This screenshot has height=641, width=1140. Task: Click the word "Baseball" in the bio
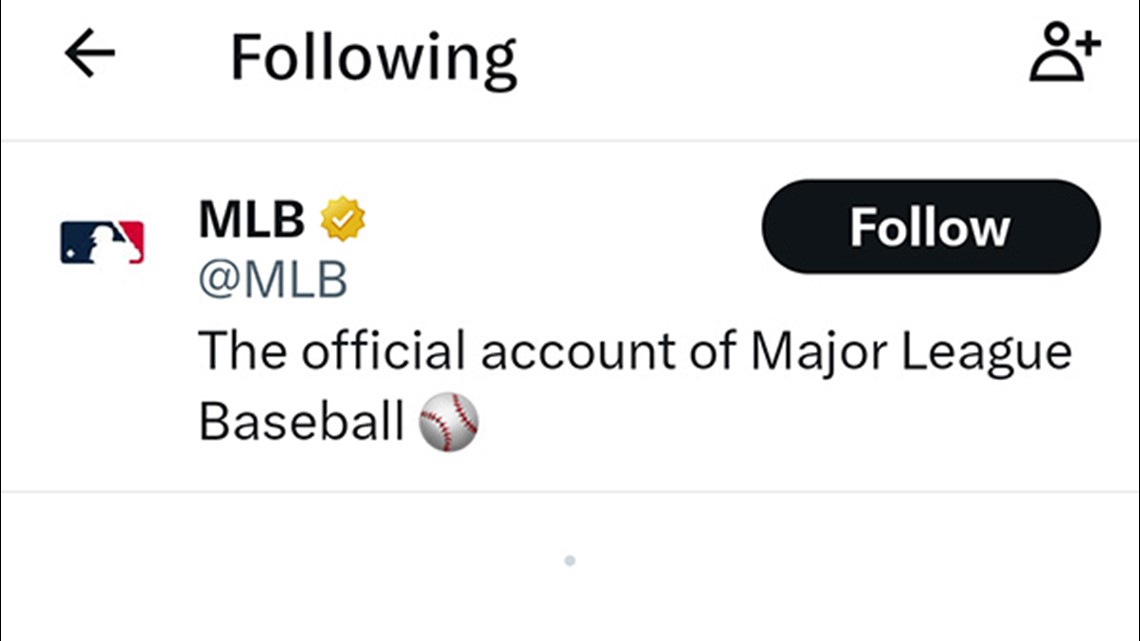click(301, 422)
